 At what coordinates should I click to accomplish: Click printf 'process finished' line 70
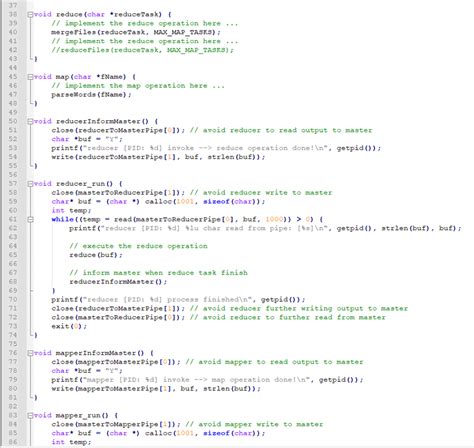tap(178, 300)
